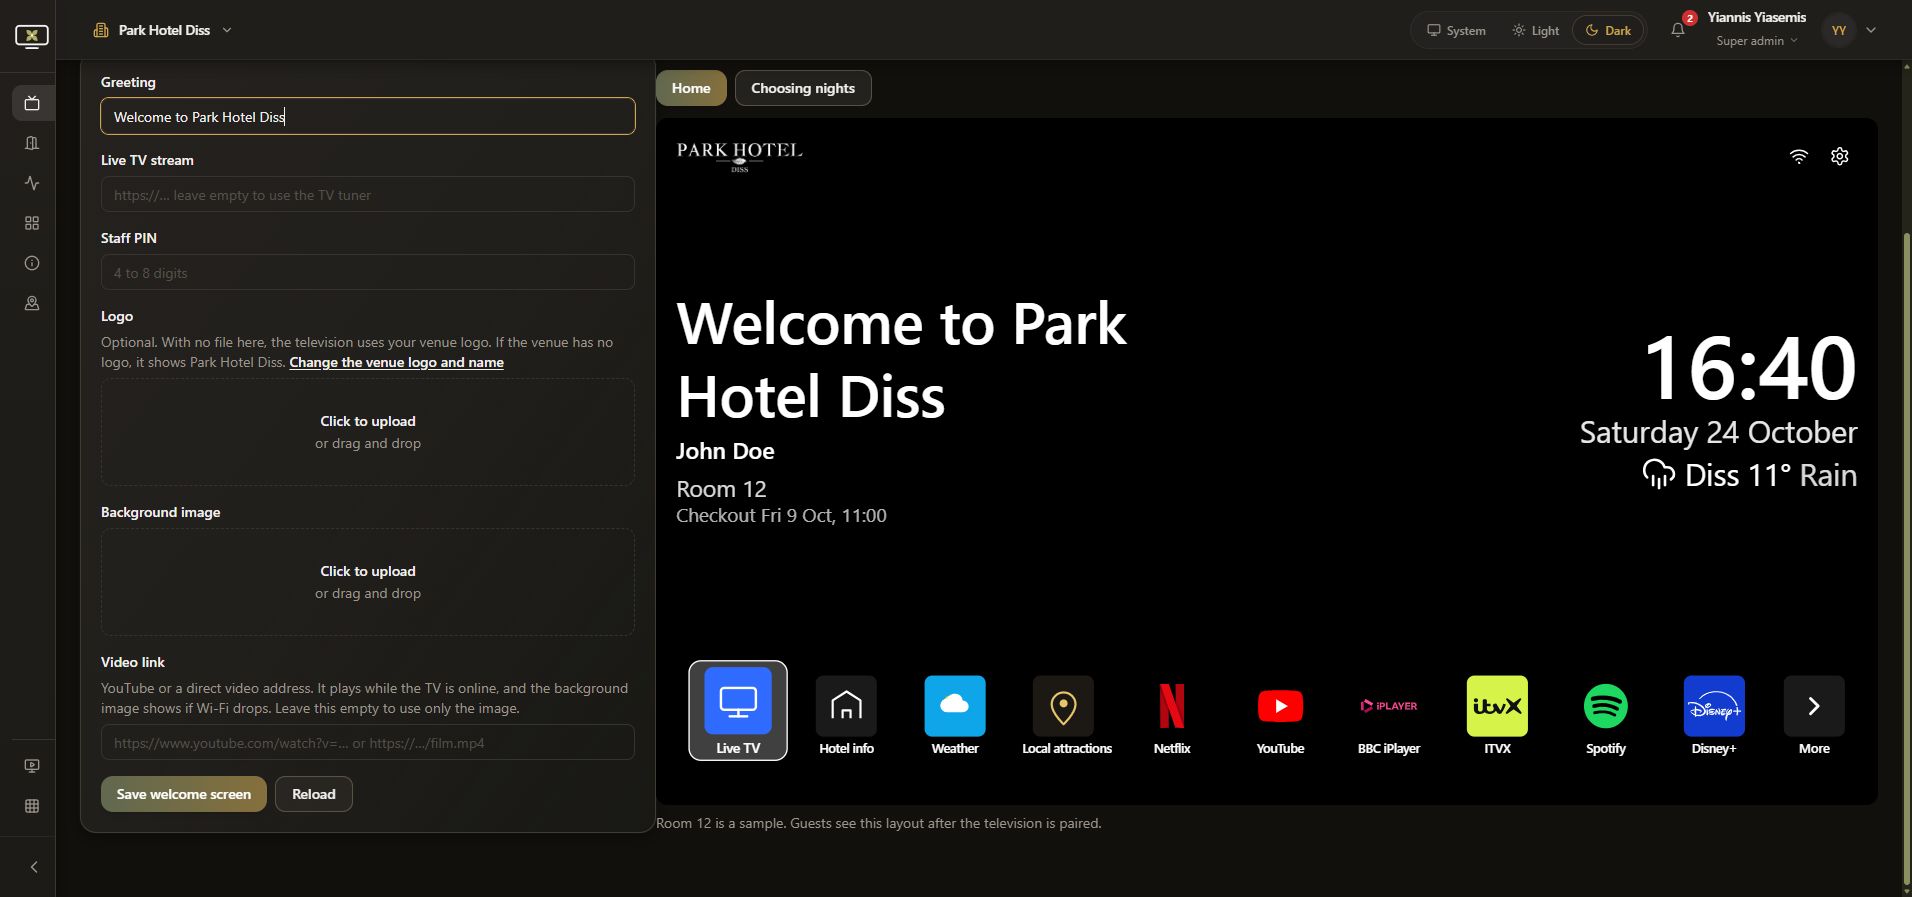Switch theme to Light
The width and height of the screenshot is (1912, 897).
(1535, 30)
